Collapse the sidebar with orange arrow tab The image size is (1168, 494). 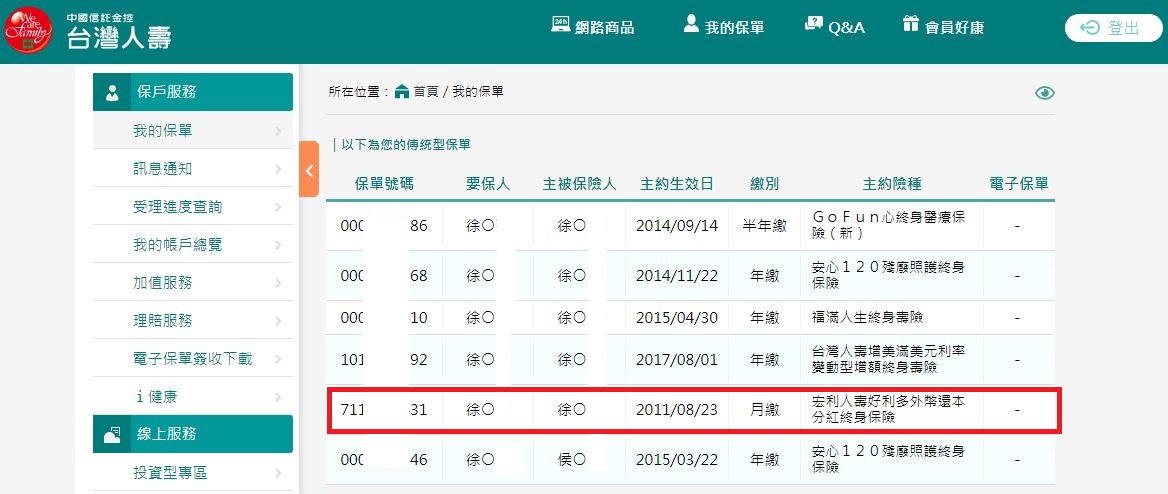coord(309,169)
